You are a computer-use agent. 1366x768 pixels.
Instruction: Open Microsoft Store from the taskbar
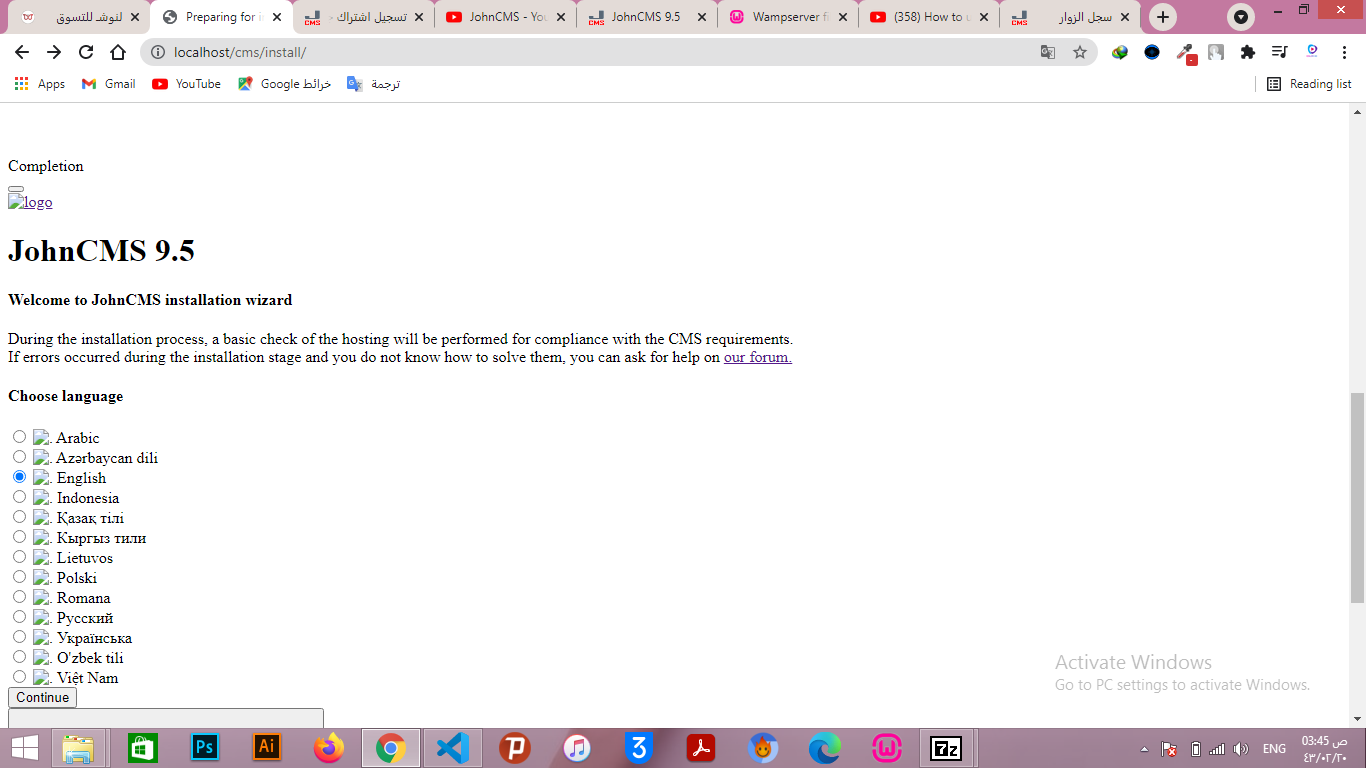coord(142,748)
